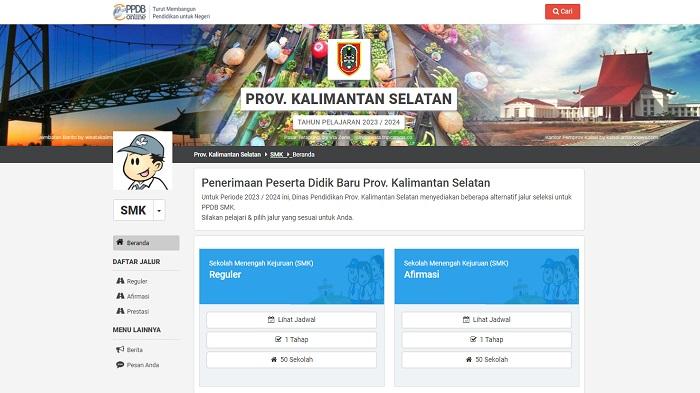Click the TAHUN PELAJARAN 2023 / 2024 label
This screenshot has height=393, width=700.
click(x=349, y=122)
